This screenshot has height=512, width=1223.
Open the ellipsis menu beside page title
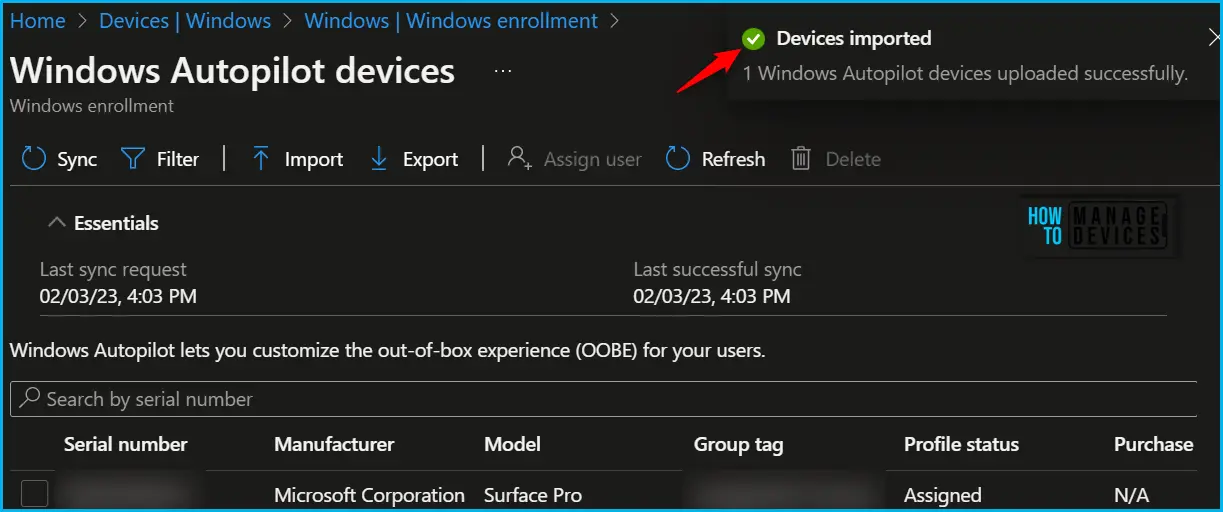point(503,71)
